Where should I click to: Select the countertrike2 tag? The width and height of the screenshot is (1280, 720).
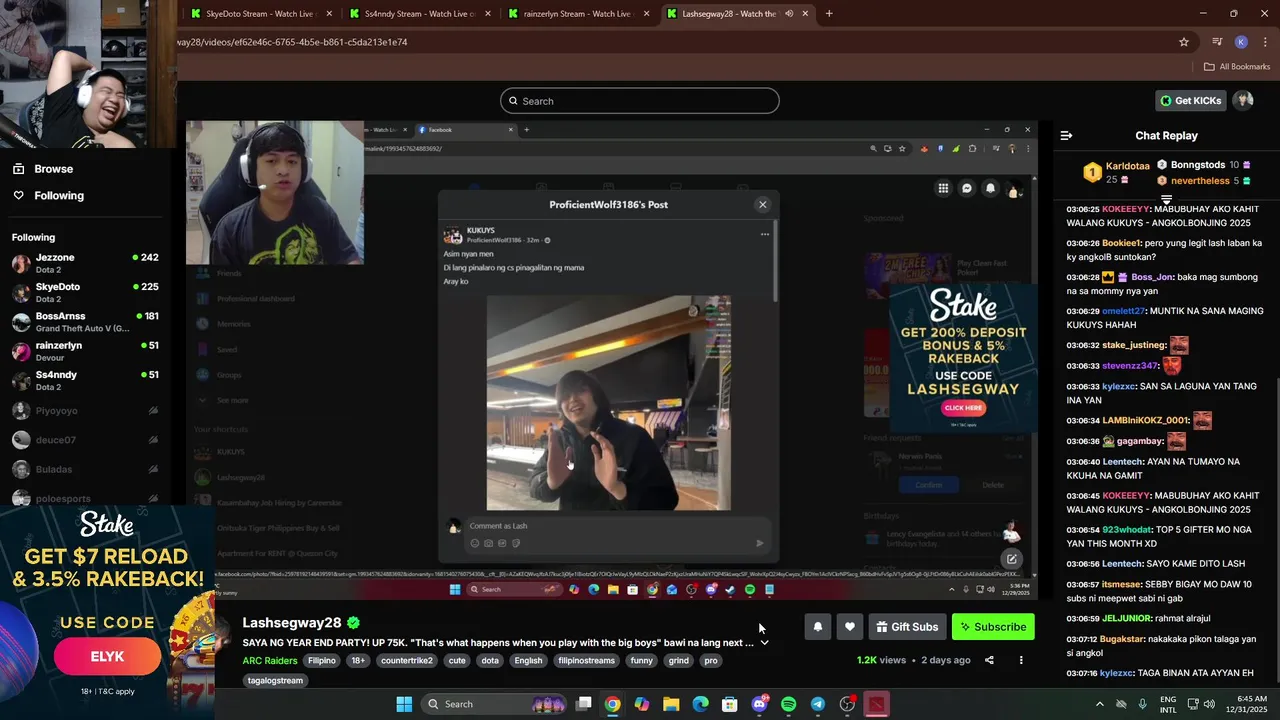click(407, 661)
